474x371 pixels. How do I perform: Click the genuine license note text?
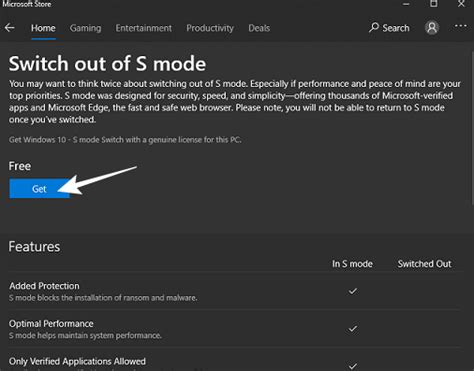125,140
